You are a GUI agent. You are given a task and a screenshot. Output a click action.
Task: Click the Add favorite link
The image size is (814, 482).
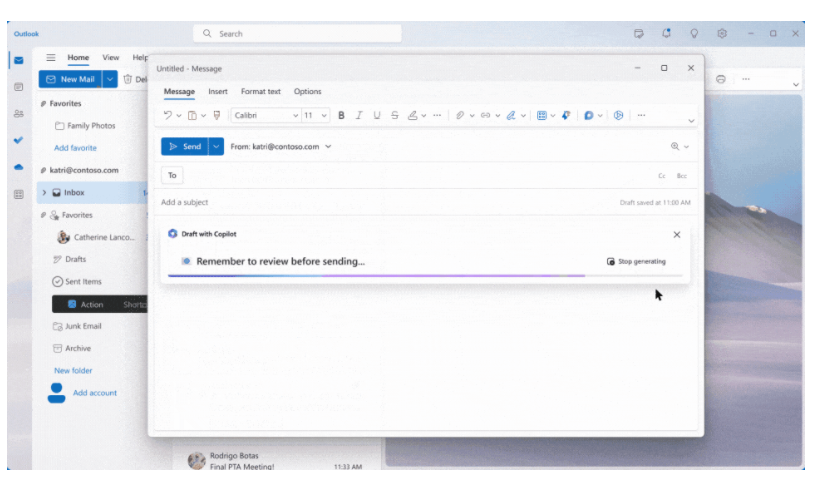tap(76, 148)
